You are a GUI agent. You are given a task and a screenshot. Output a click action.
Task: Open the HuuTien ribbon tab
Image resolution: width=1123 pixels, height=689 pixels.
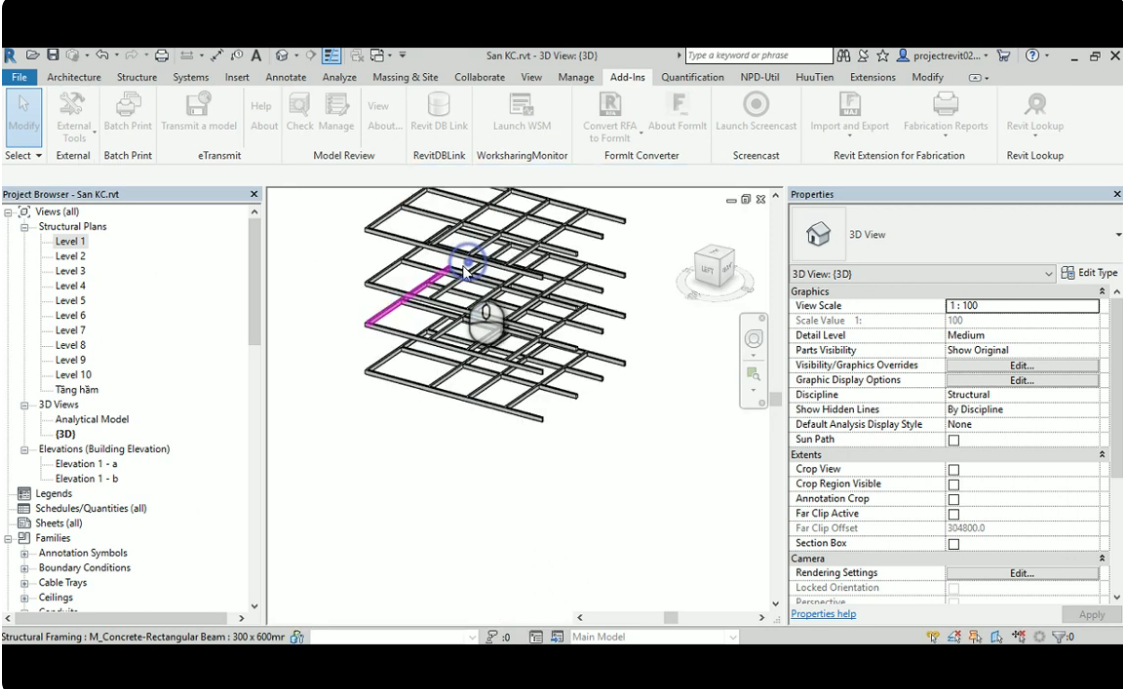coord(814,77)
